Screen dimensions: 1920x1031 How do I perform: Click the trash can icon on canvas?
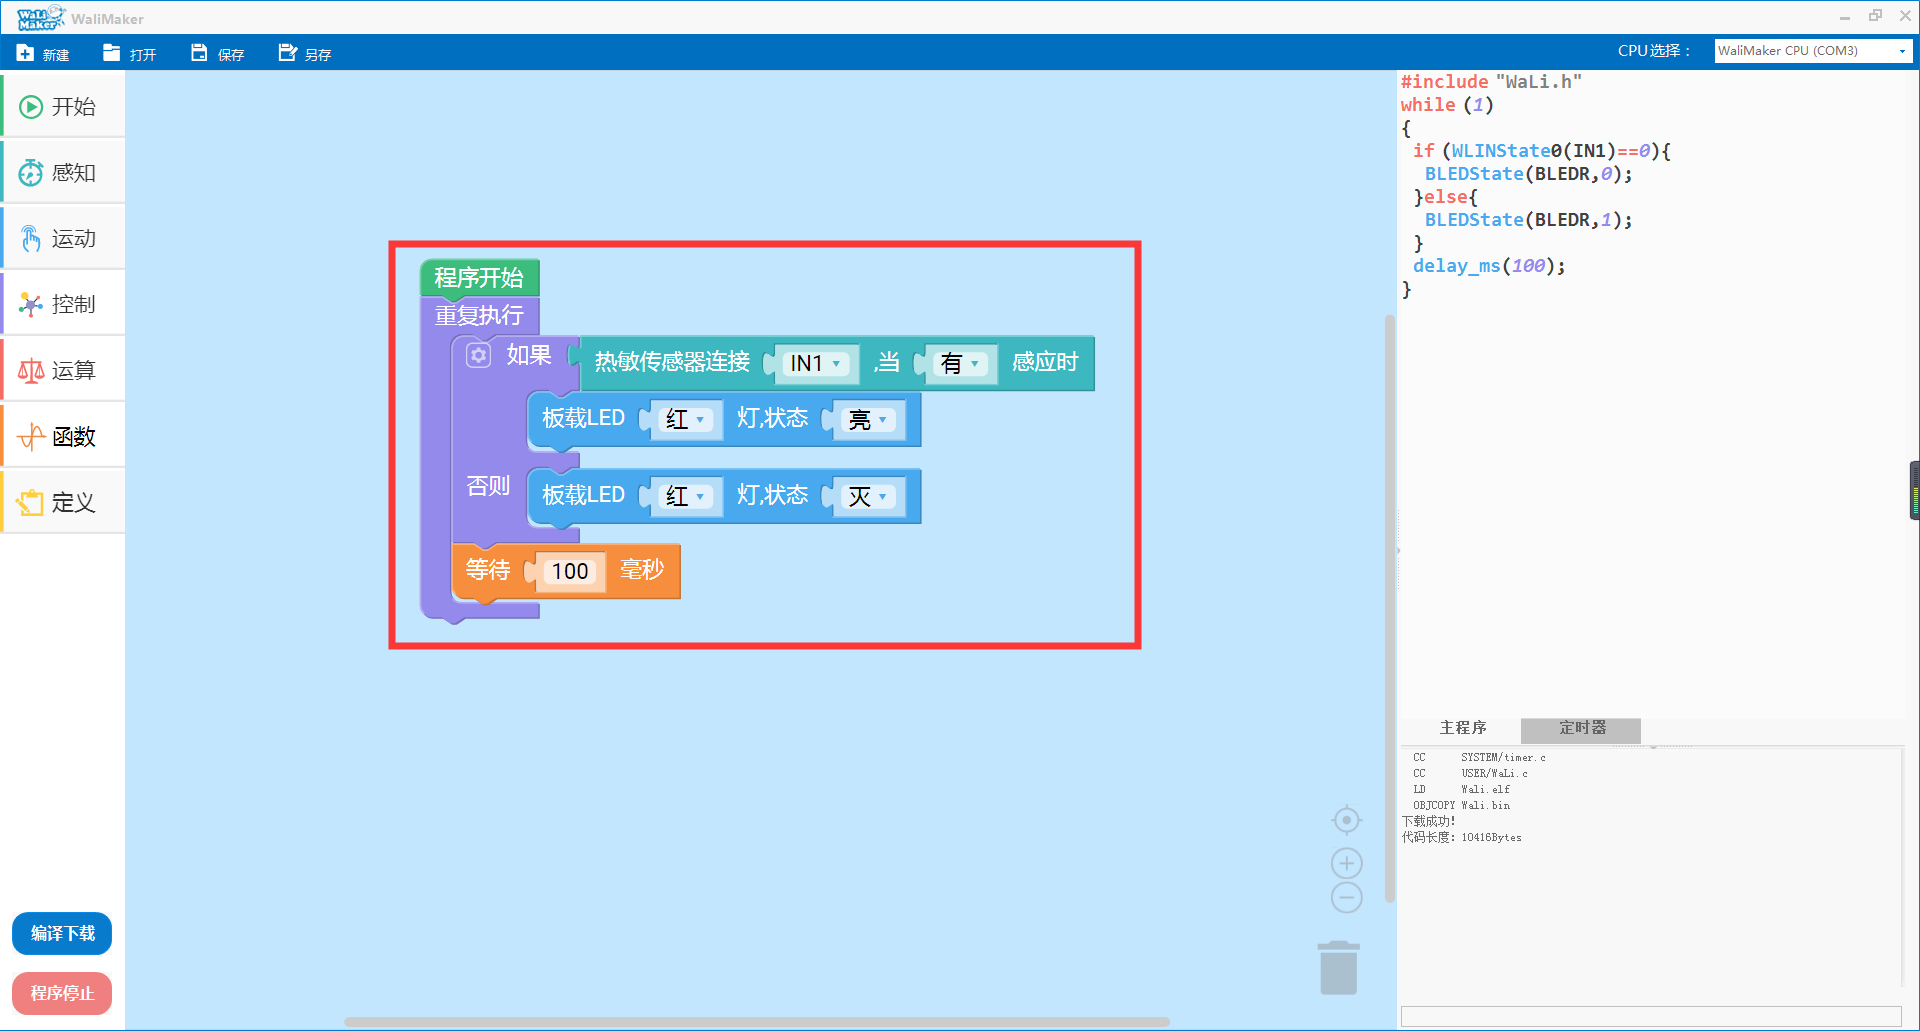1338,968
